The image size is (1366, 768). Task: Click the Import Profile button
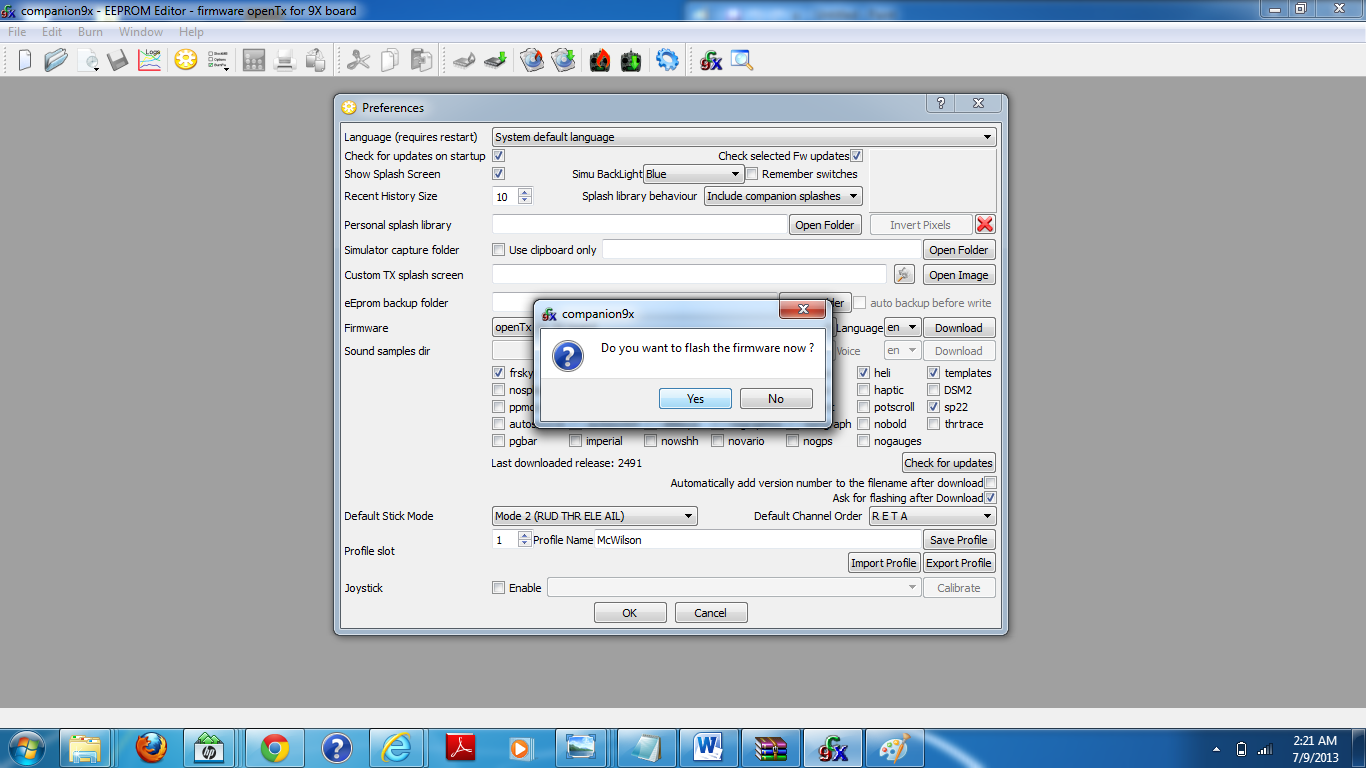click(x=883, y=563)
